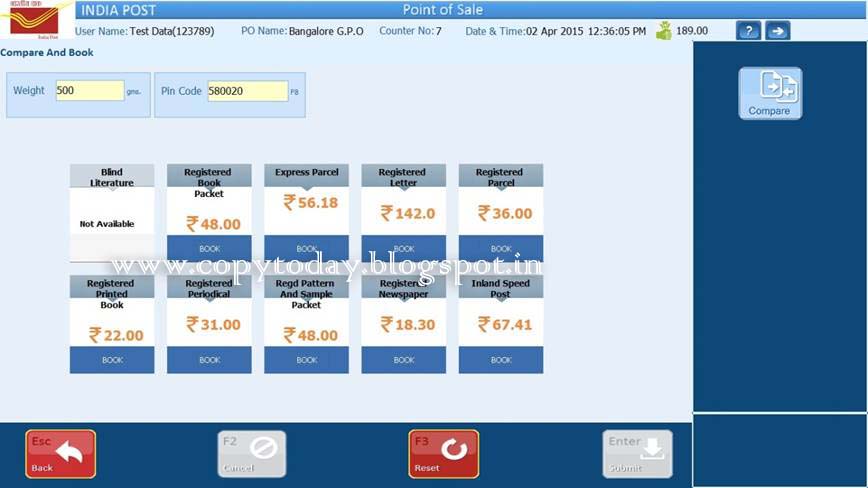Click the Point of Sale title
This screenshot has height=488, width=868.
442,9
